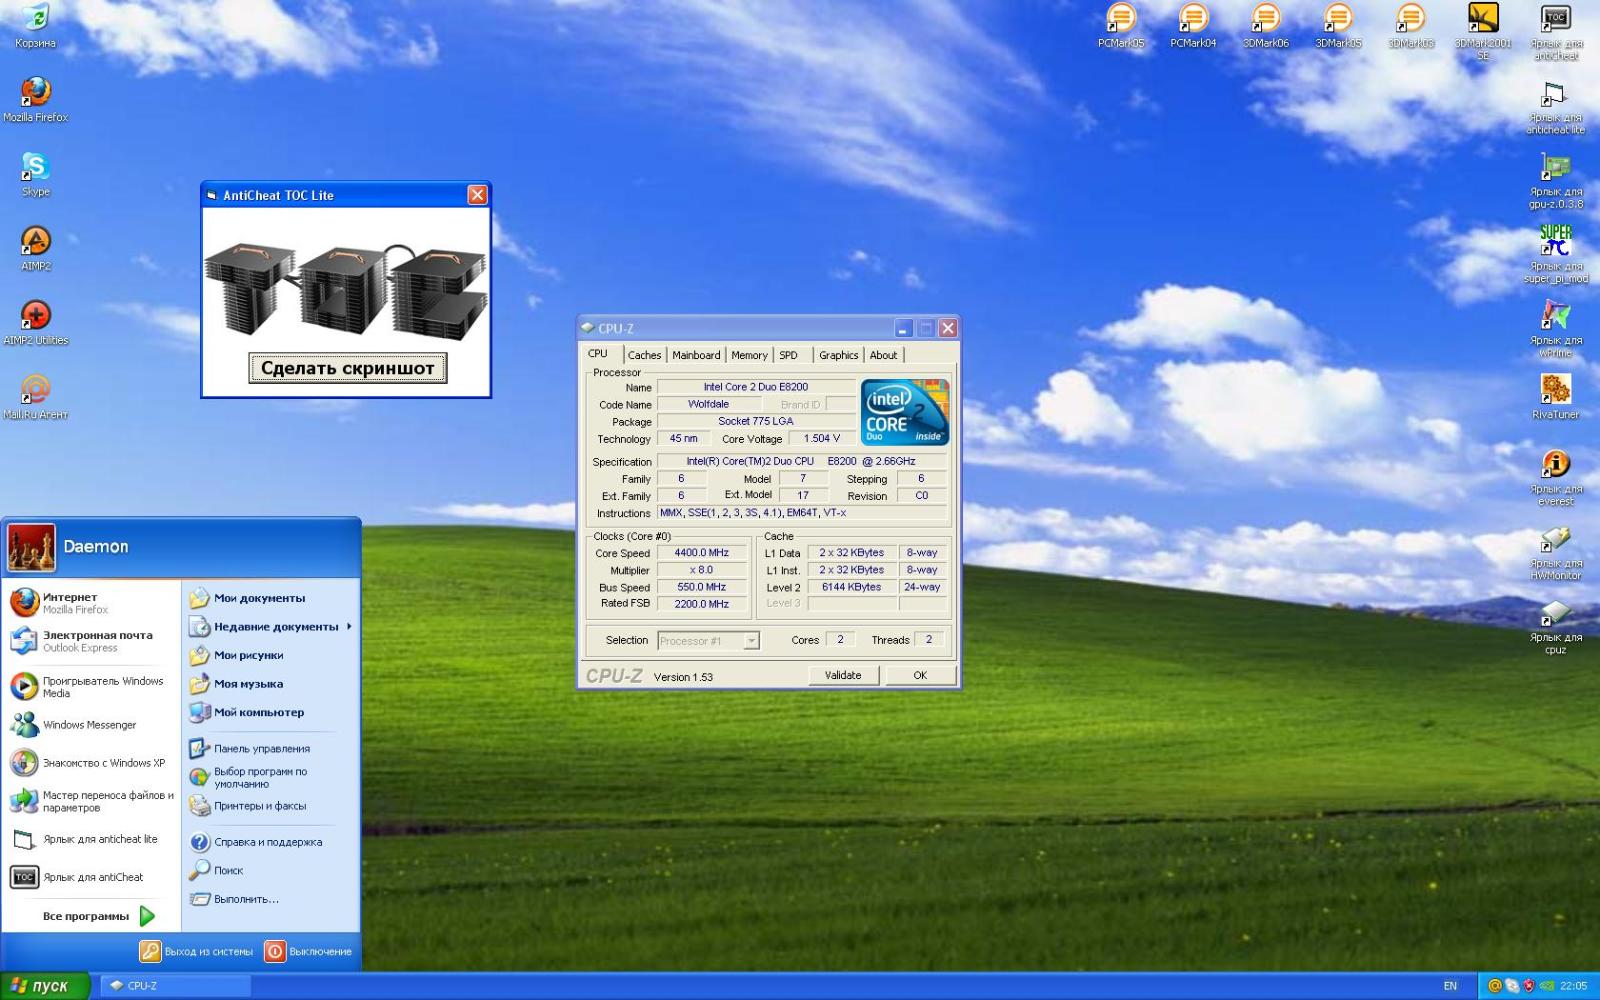This screenshot has height=1000, width=1600.
Task: Open PCMark04 desktop shortcut
Action: point(1193,25)
